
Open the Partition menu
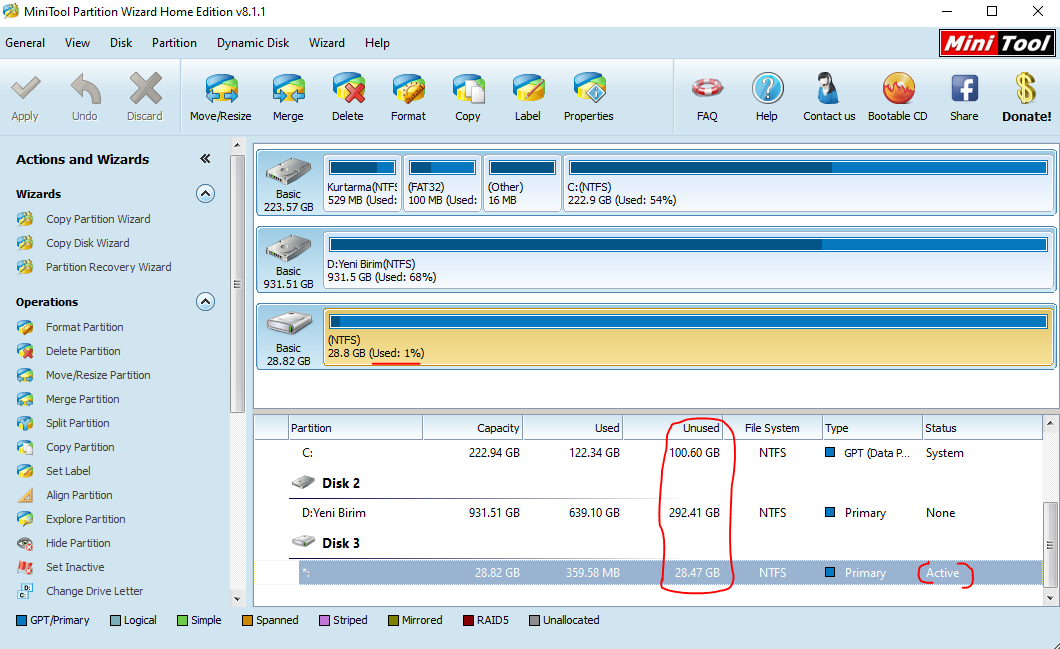(x=174, y=43)
